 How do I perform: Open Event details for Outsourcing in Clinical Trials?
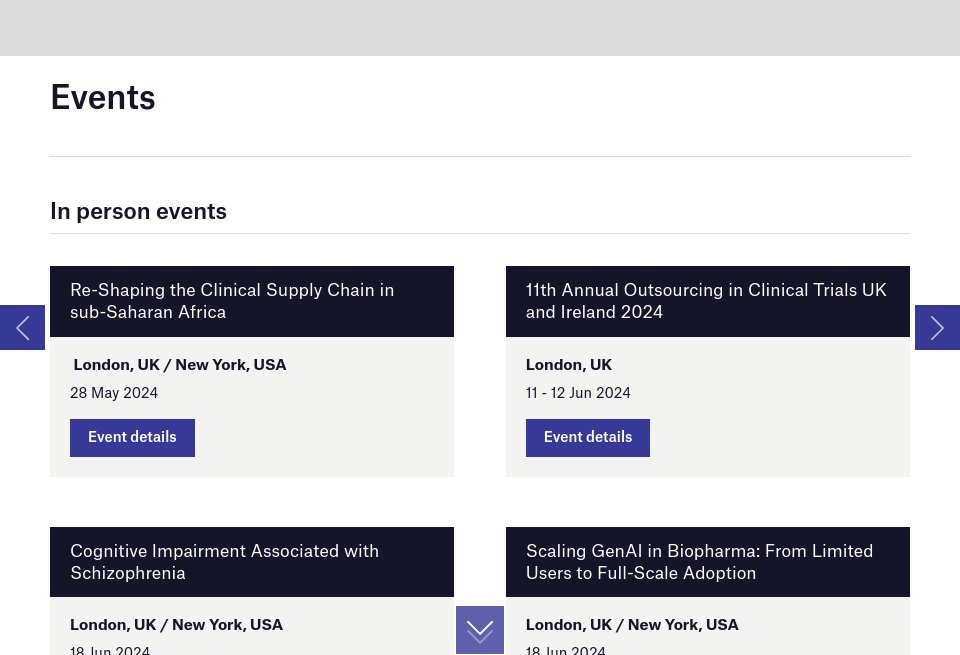(588, 438)
